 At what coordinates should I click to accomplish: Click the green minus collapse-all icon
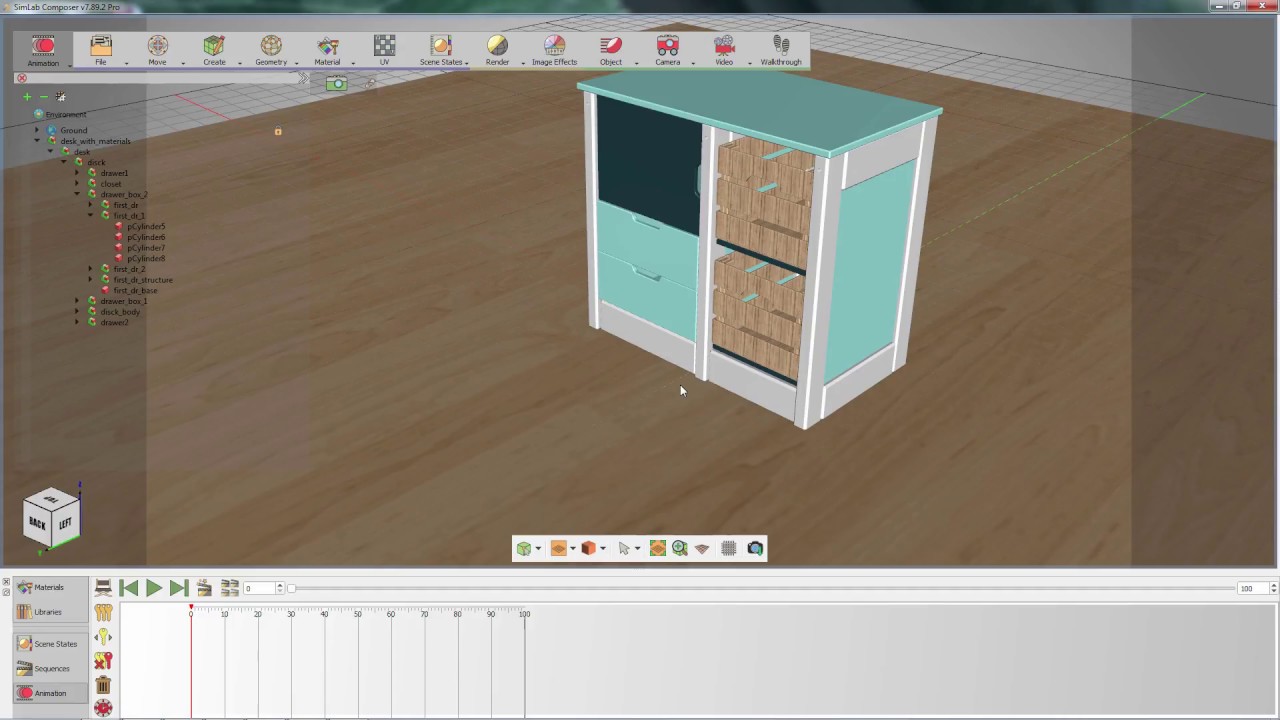(43, 97)
